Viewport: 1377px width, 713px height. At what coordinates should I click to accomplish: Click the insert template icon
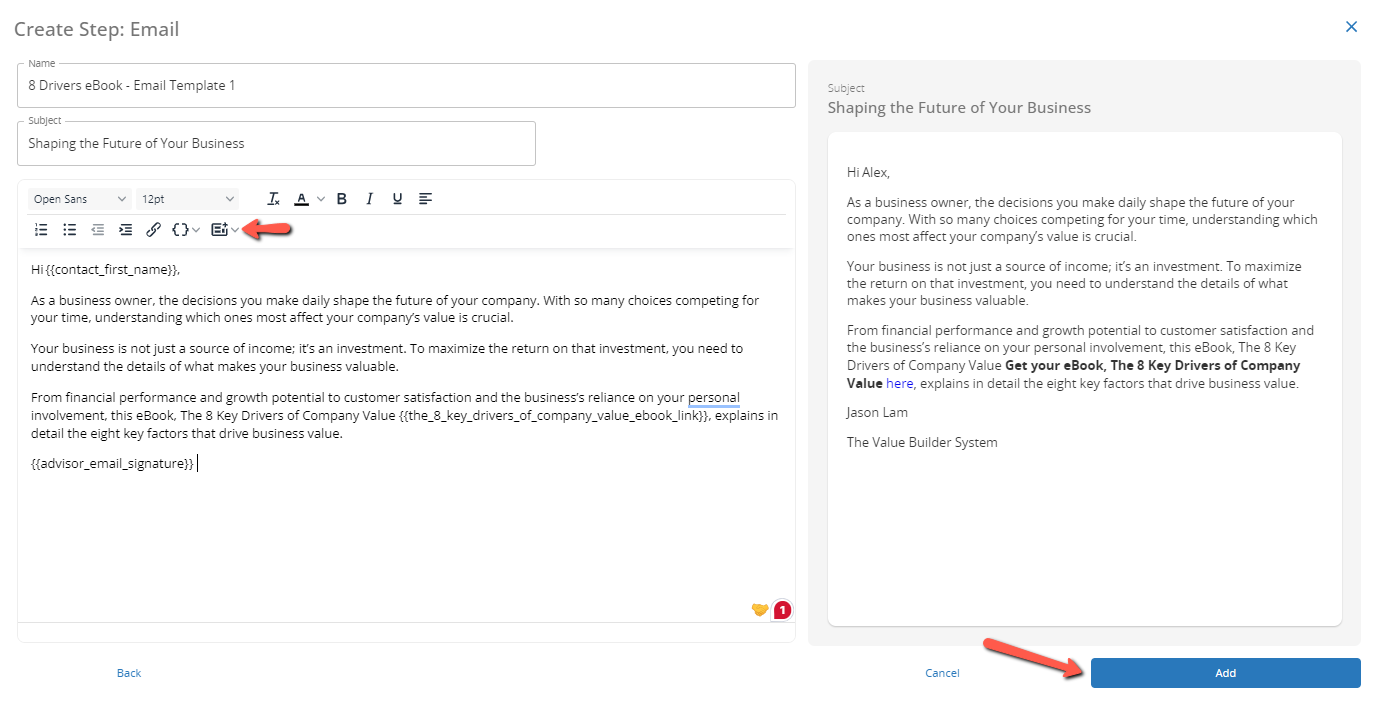tap(220, 229)
